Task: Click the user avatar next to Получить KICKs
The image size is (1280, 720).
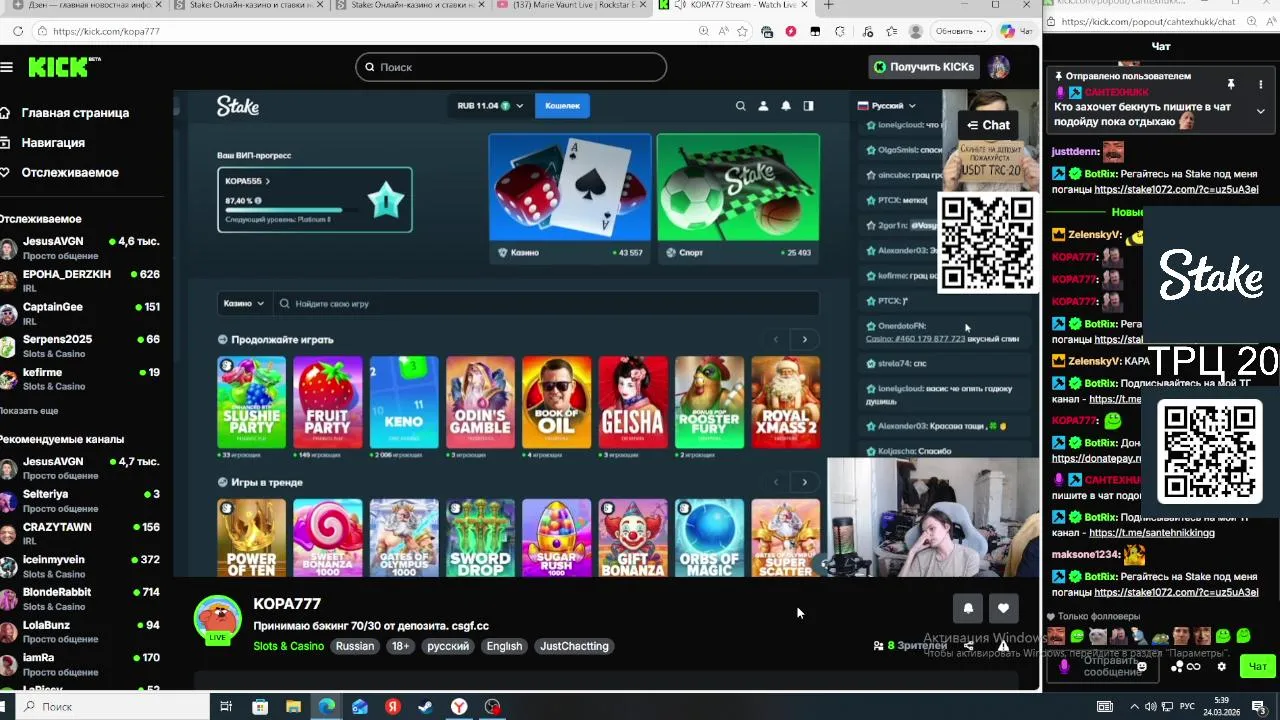Action: pyautogui.click(x=998, y=67)
